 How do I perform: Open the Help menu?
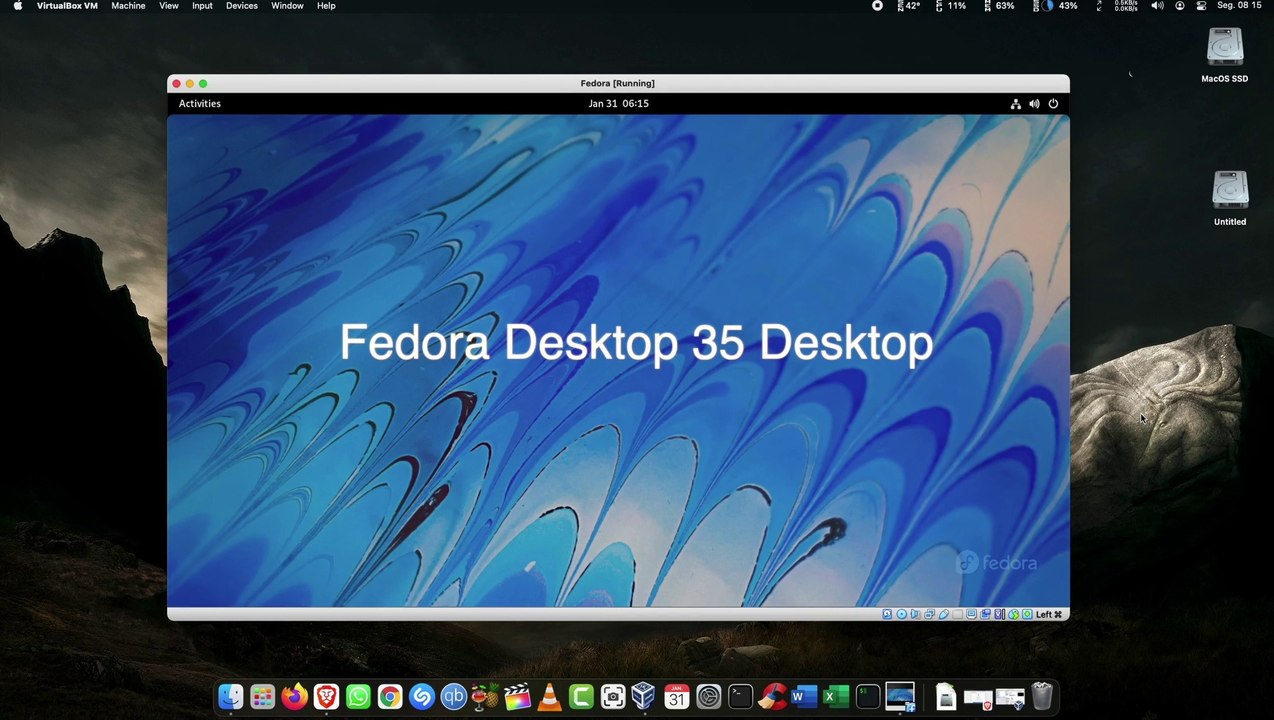pyautogui.click(x=326, y=6)
